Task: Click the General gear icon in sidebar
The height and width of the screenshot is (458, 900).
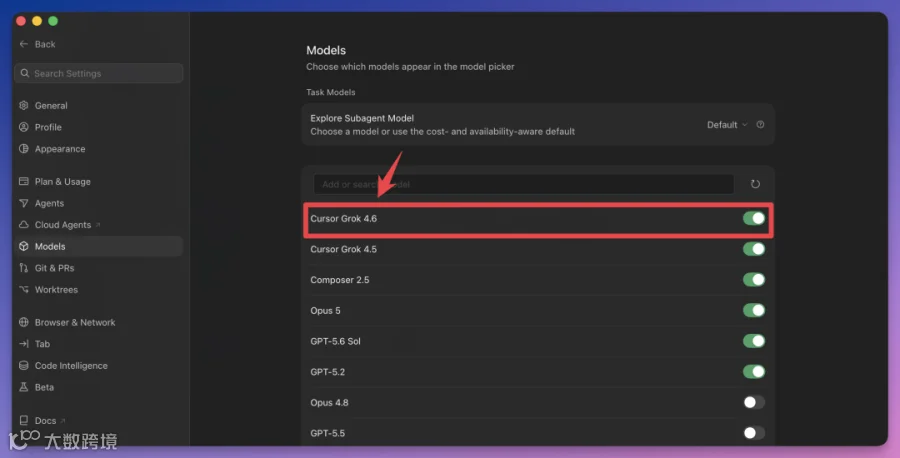Action: (24, 106)
